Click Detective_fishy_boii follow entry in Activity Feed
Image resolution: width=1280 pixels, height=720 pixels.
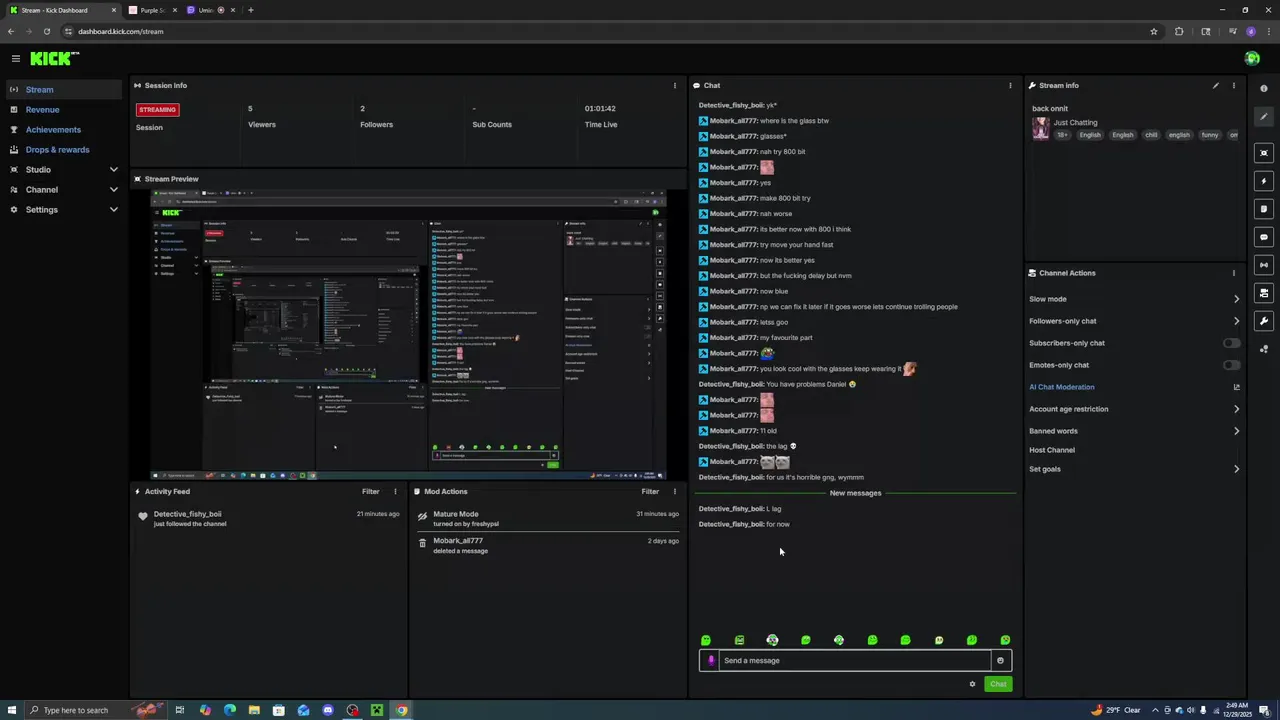tap(270, 518)
